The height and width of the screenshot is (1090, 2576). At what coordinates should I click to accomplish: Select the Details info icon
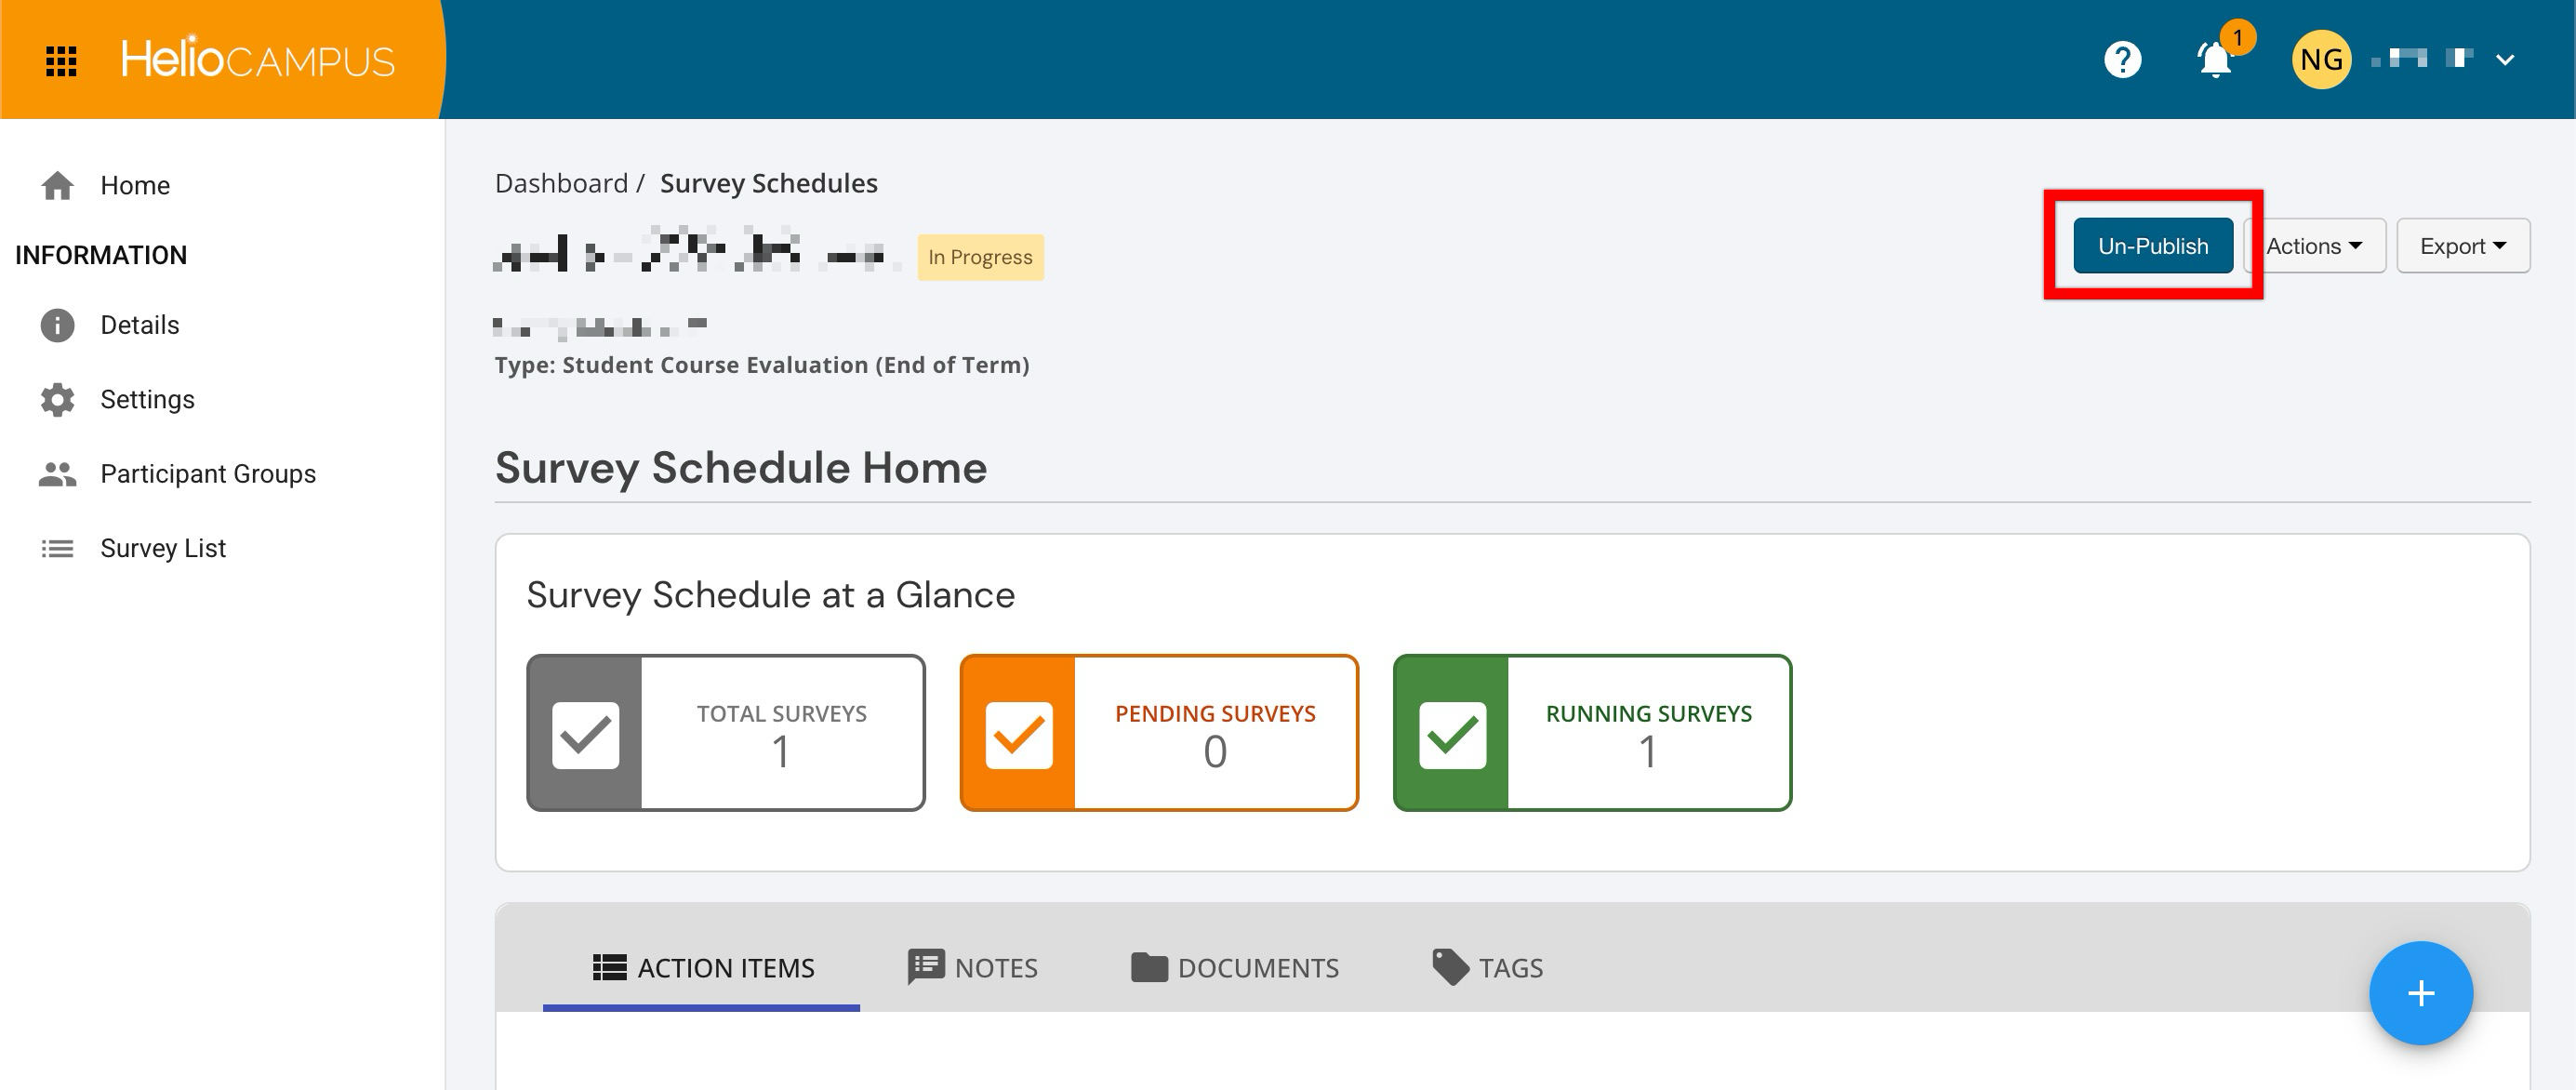(x=57, y=325)
